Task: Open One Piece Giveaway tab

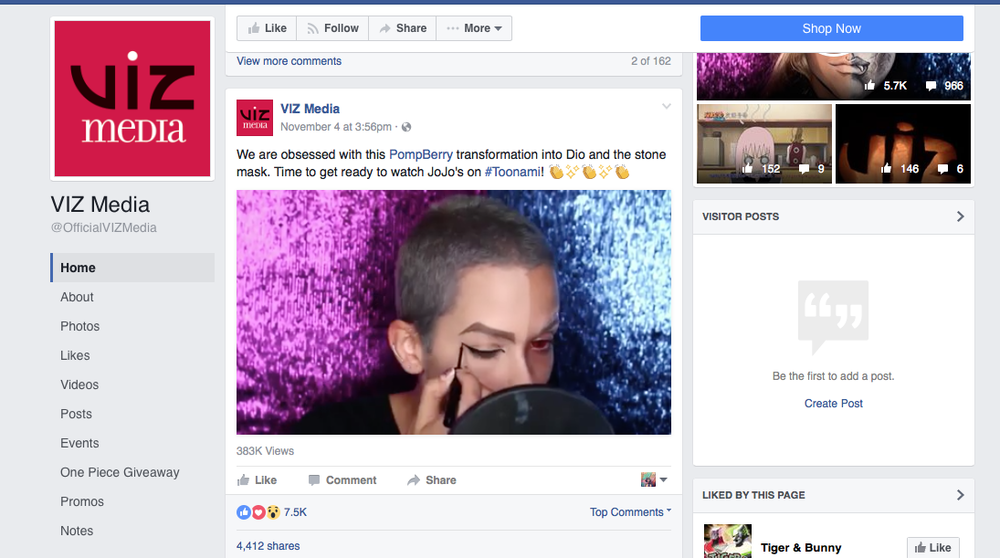Action: (x=119, y=473)
